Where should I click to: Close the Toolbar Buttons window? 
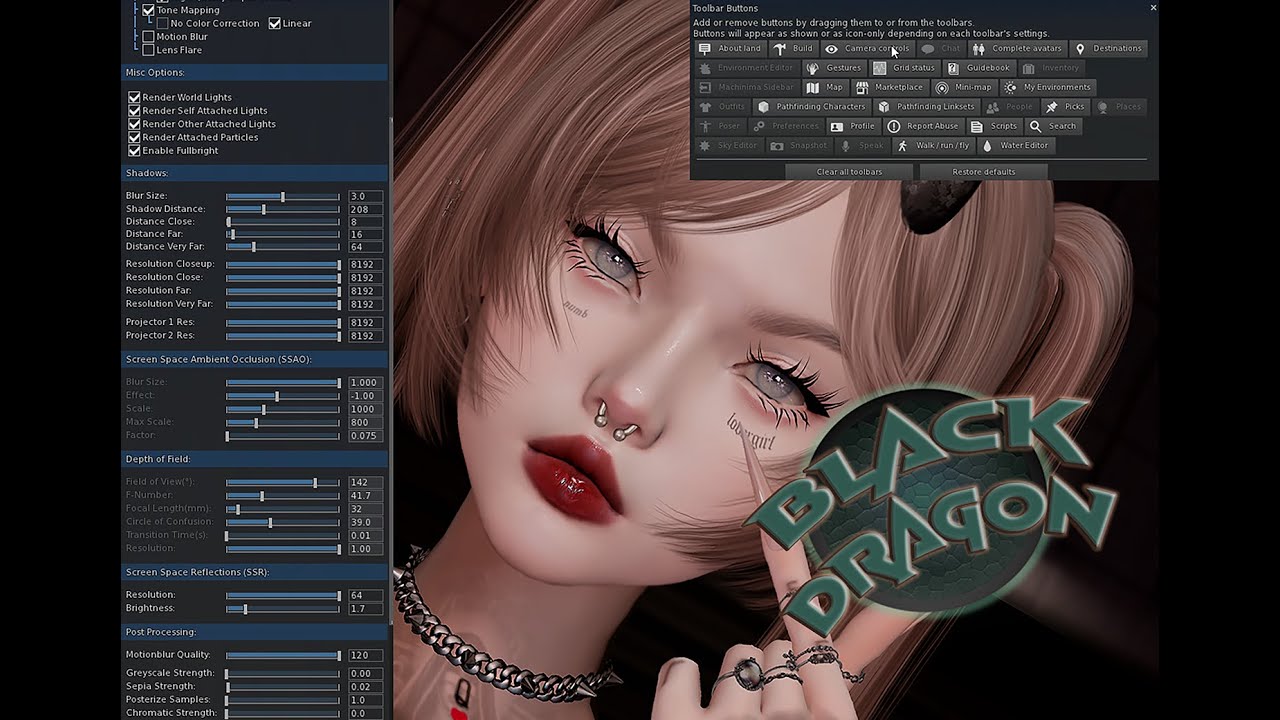[x=1153, y=7]
